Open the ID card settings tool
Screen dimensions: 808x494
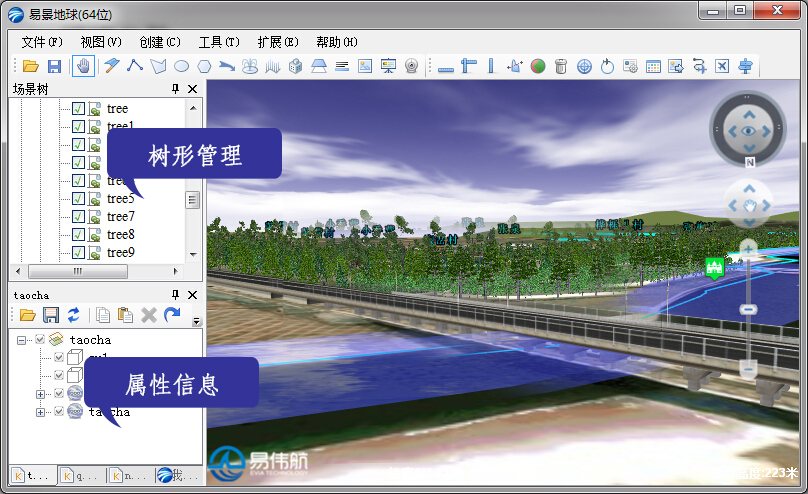(630, 66)
